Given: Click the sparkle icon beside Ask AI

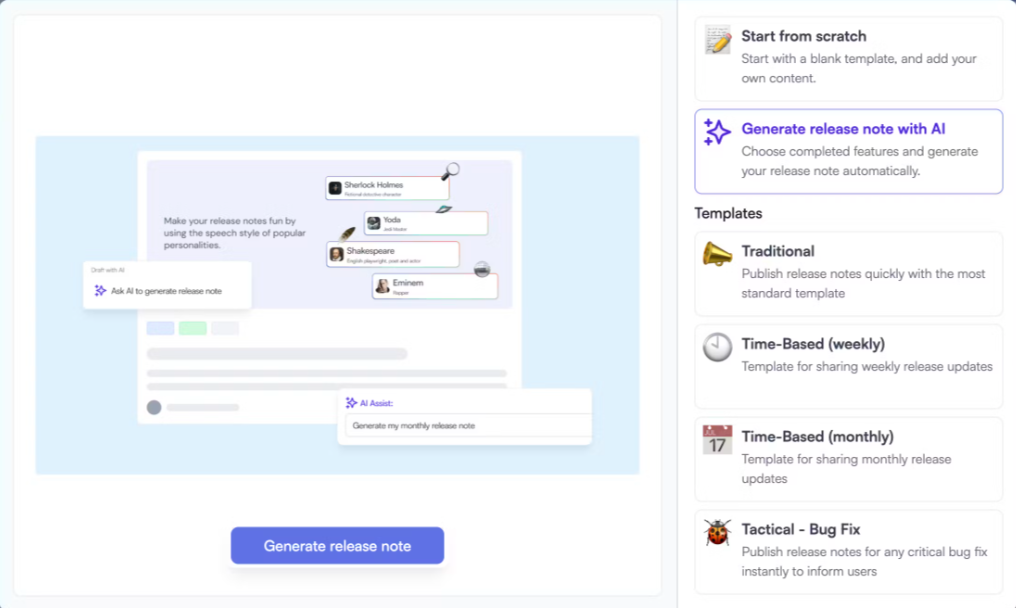Looking at the screenshot, I should click(x=100, y=290).
